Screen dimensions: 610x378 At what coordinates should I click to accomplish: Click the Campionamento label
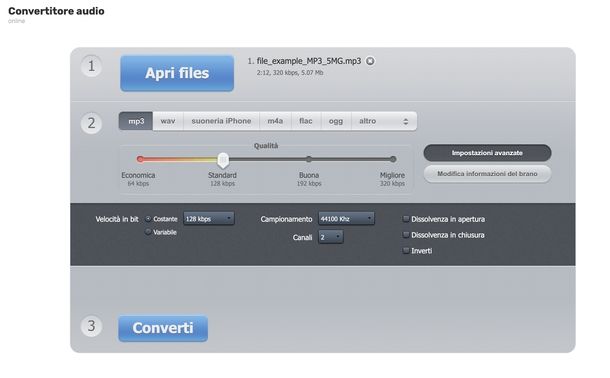click(286, 219)
